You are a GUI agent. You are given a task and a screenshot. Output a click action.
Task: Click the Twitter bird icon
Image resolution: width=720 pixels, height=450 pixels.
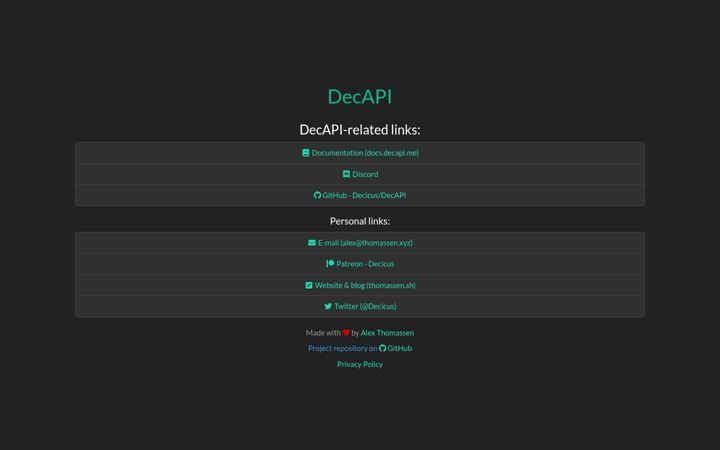click(328, 306)
